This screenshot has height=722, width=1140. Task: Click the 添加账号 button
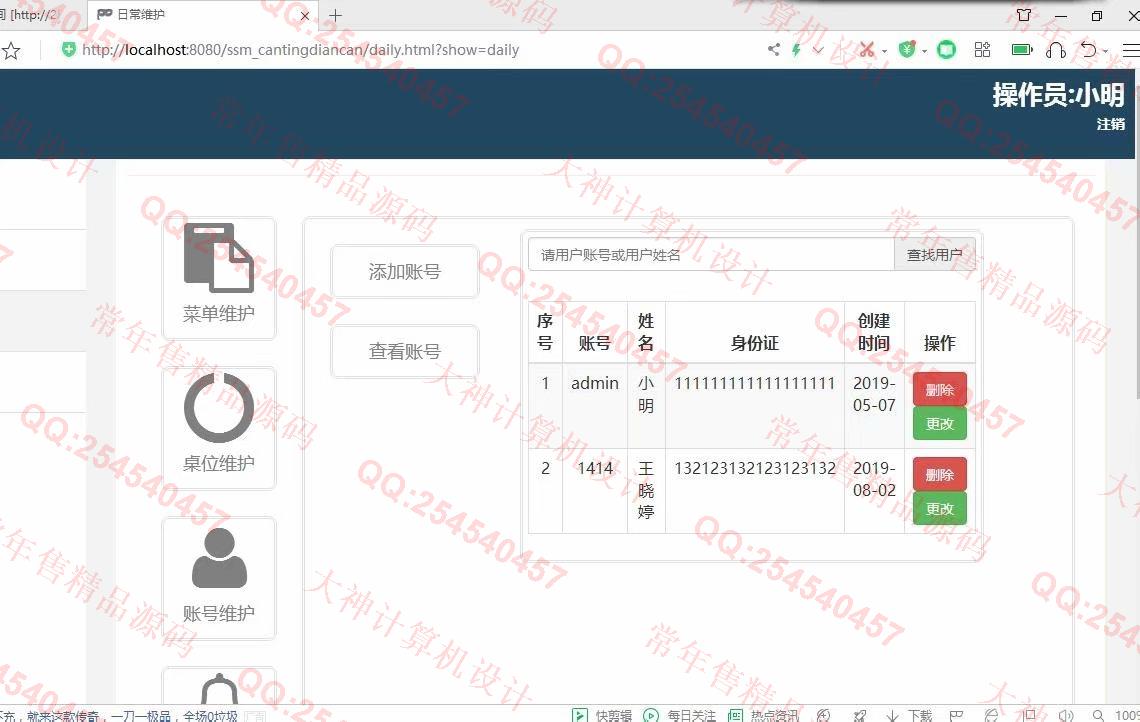(405, 272)
